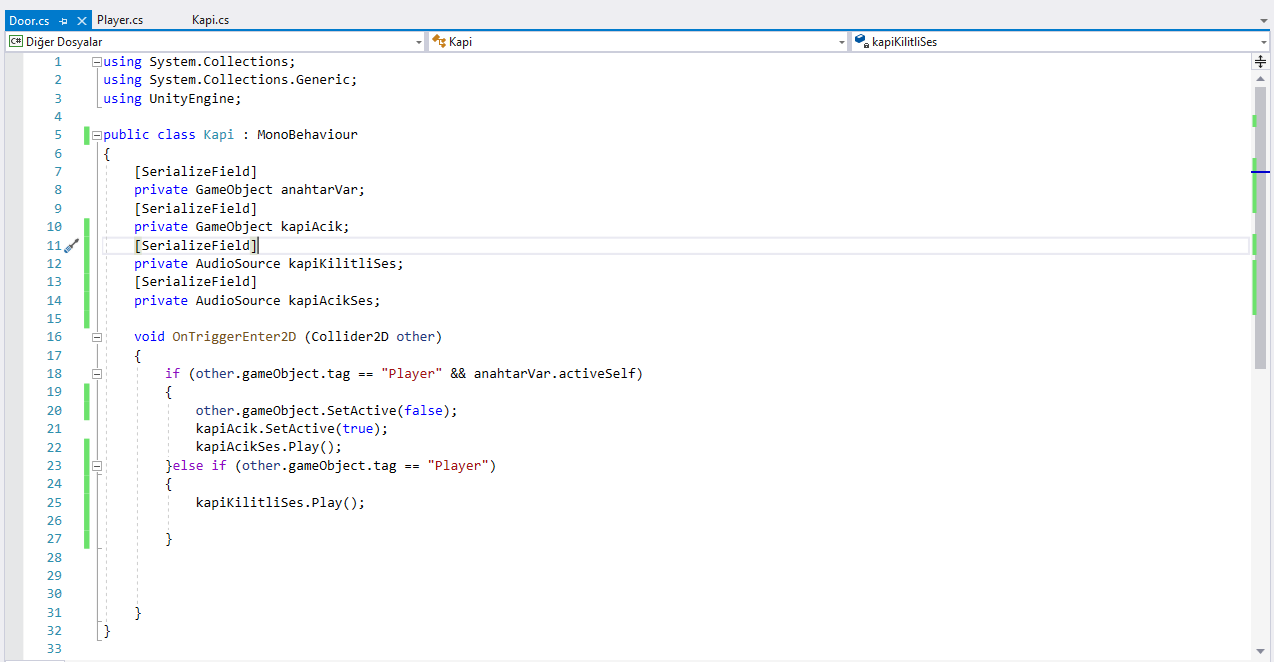This screenshot has height=662, width=1274.
Task: Click "[SerializeField]" on line 13
Action: [196, 282]
